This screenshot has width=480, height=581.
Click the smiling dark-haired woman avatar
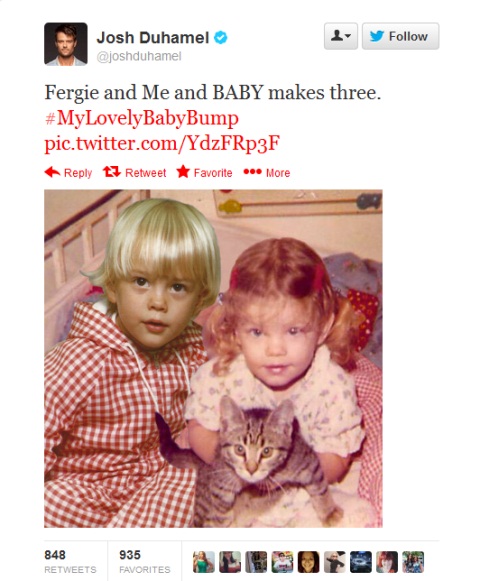click(x=308, y=562)
